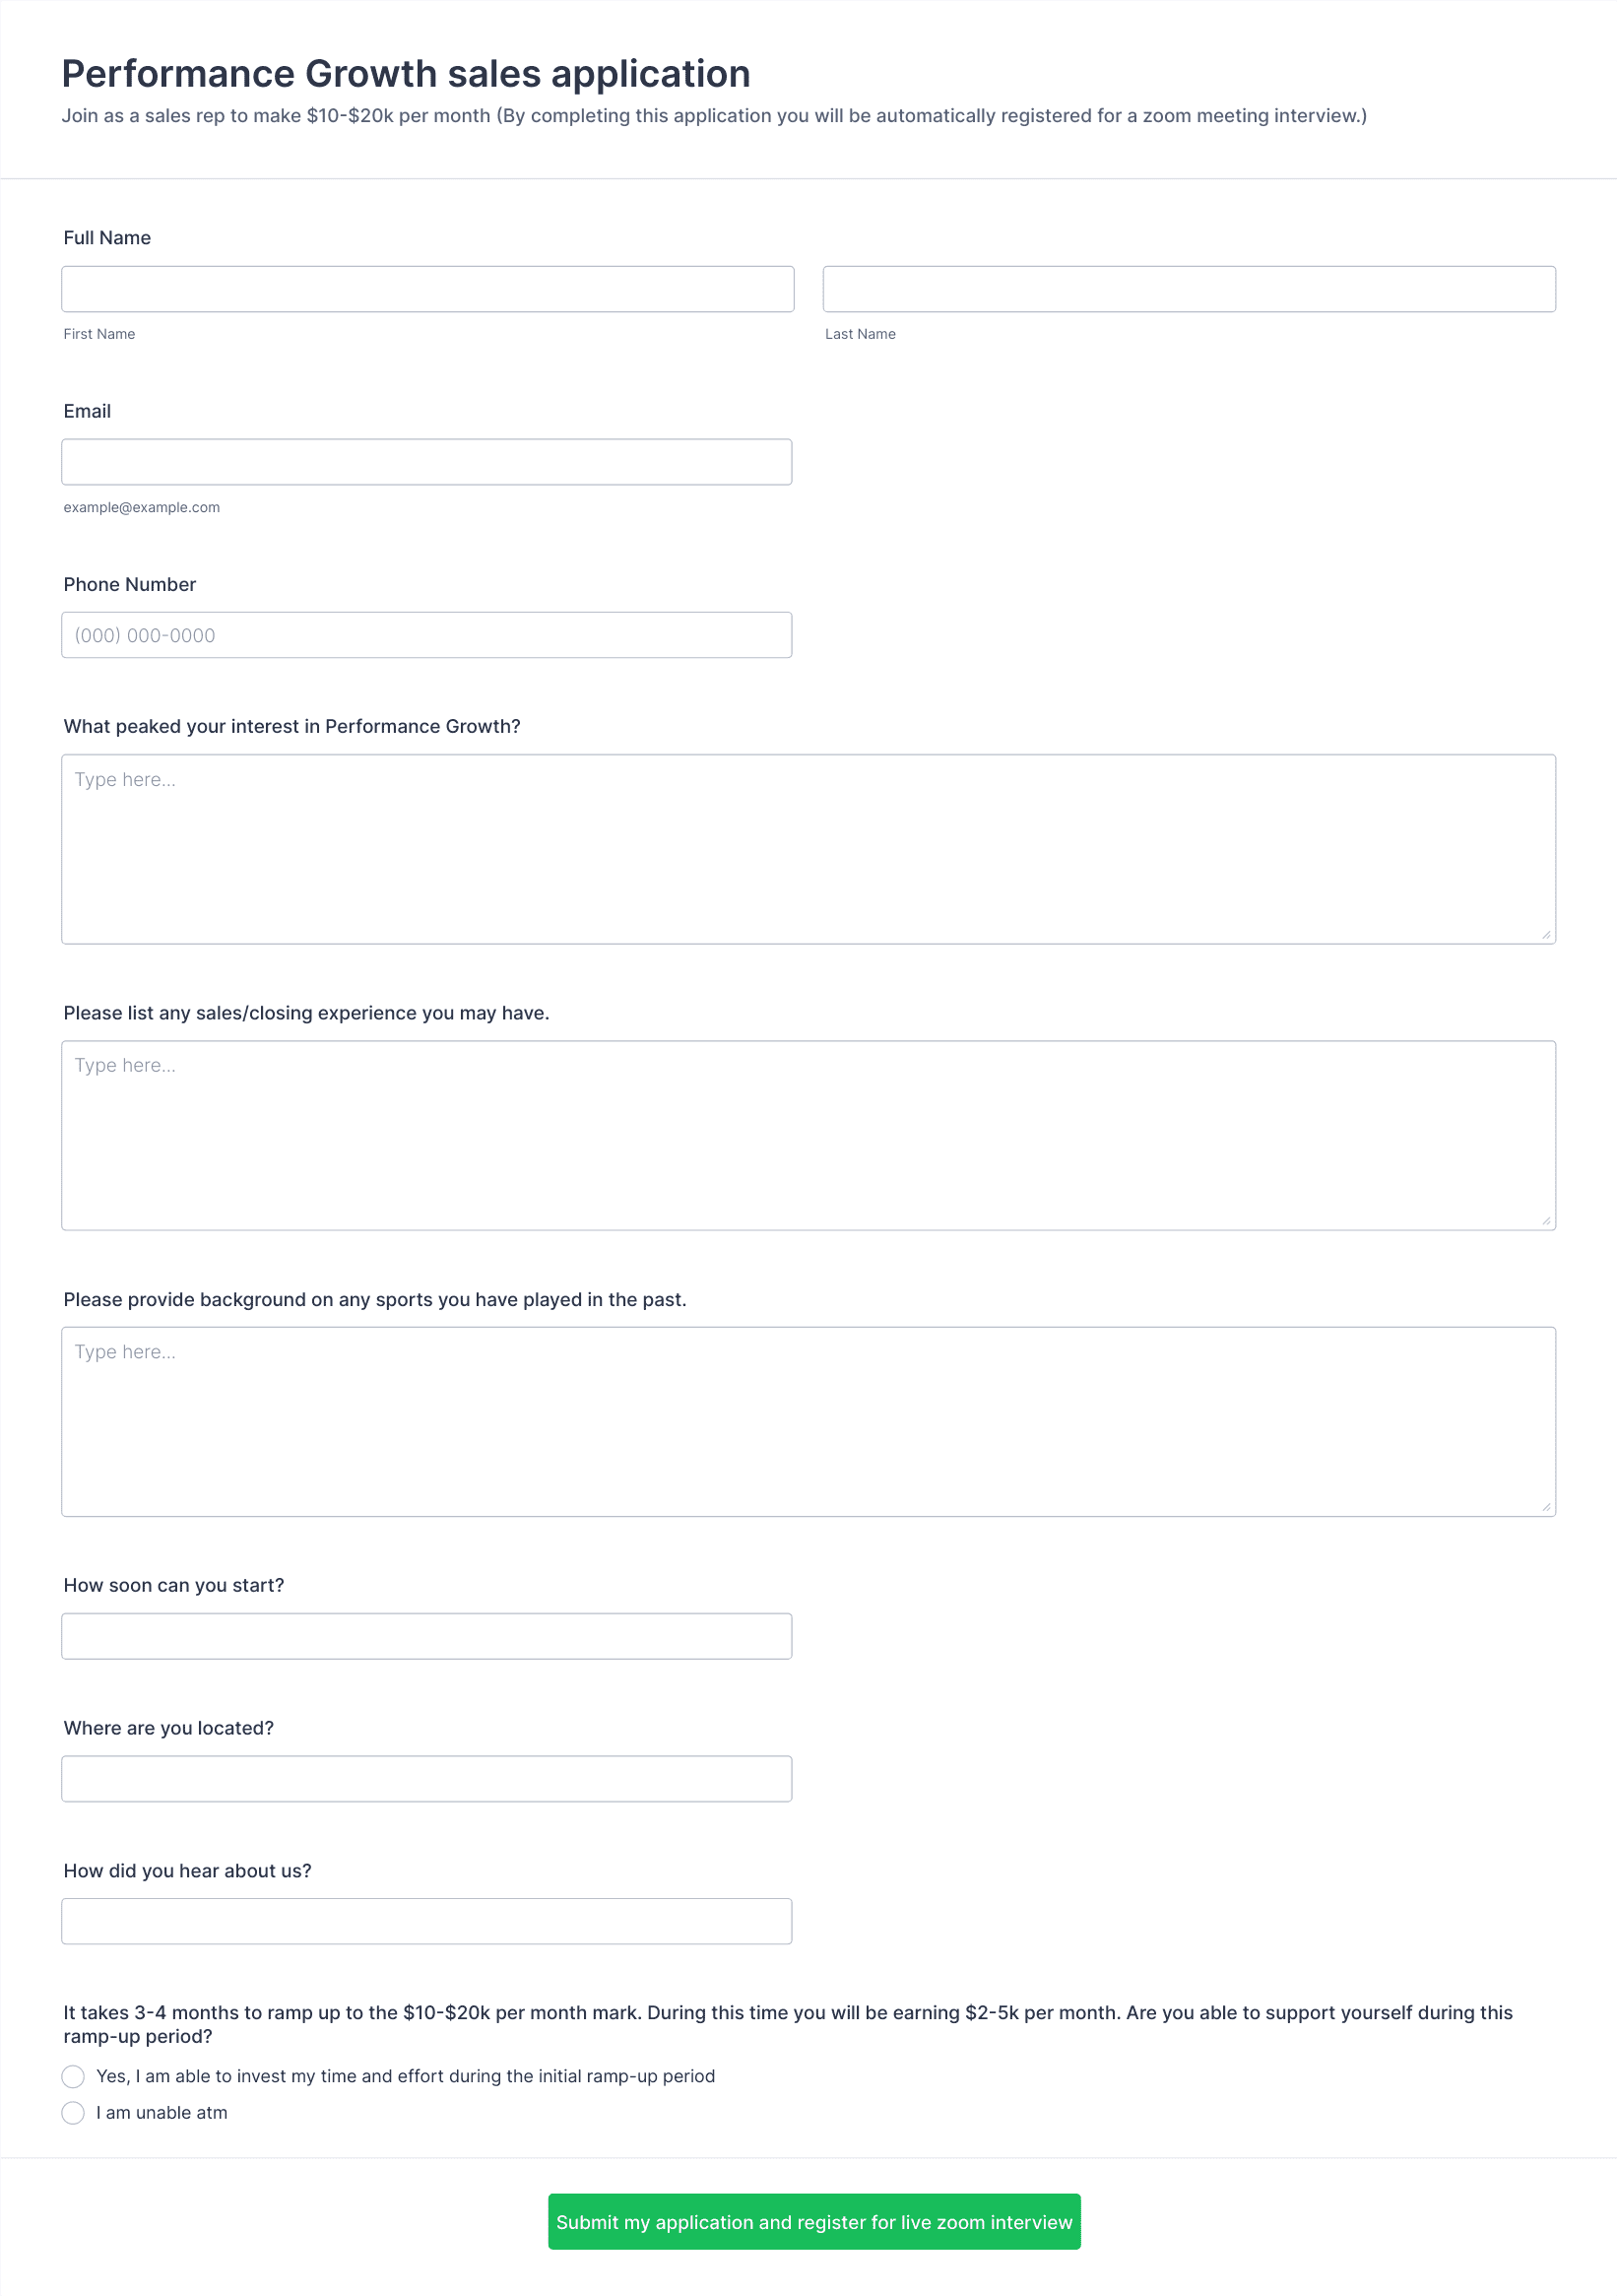The width and height of the screenshot is (1617, 2296).
Task: Click the resize handle of sports background text area
Action: coord(1546,1507)
